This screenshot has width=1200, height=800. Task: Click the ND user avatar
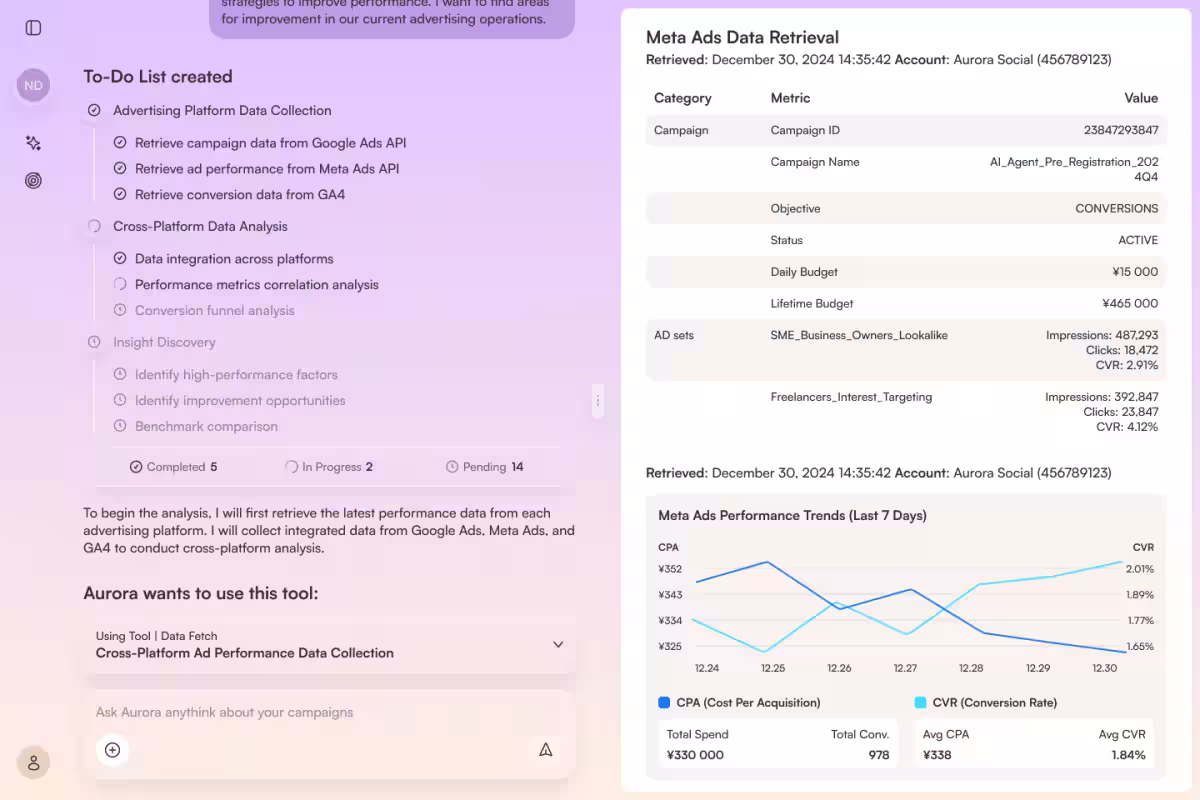(33, 86)
